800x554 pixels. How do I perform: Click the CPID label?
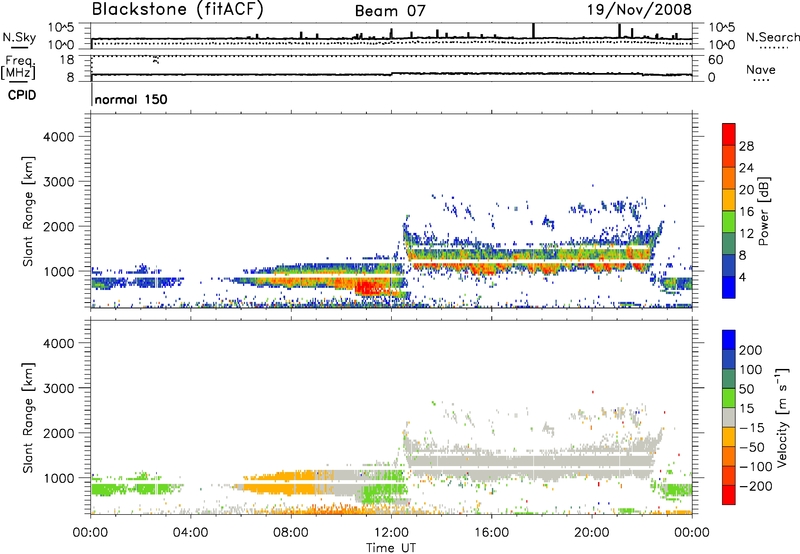[x=22, y=95]
